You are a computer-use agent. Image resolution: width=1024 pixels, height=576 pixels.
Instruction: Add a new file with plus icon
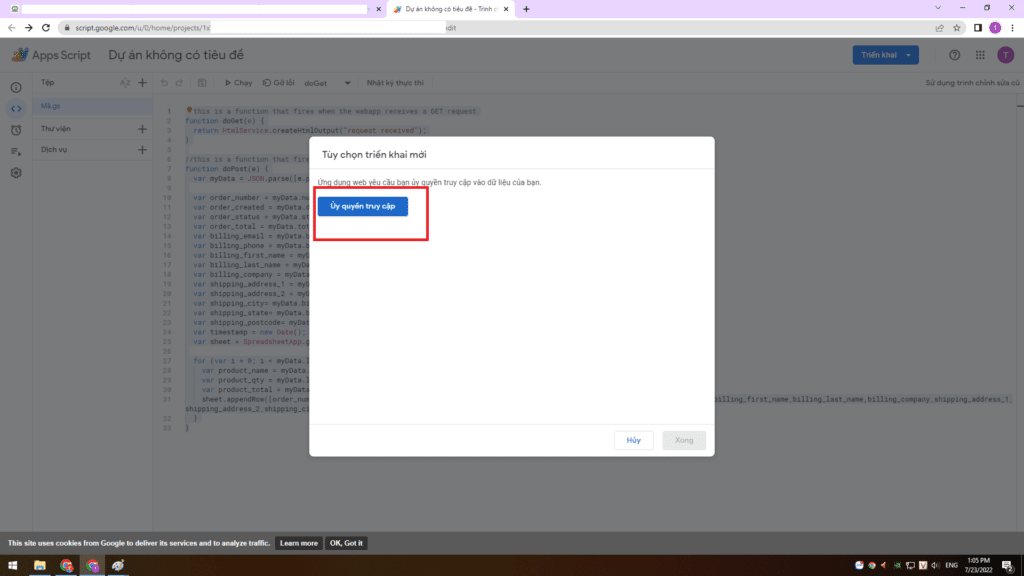point(142,83)
